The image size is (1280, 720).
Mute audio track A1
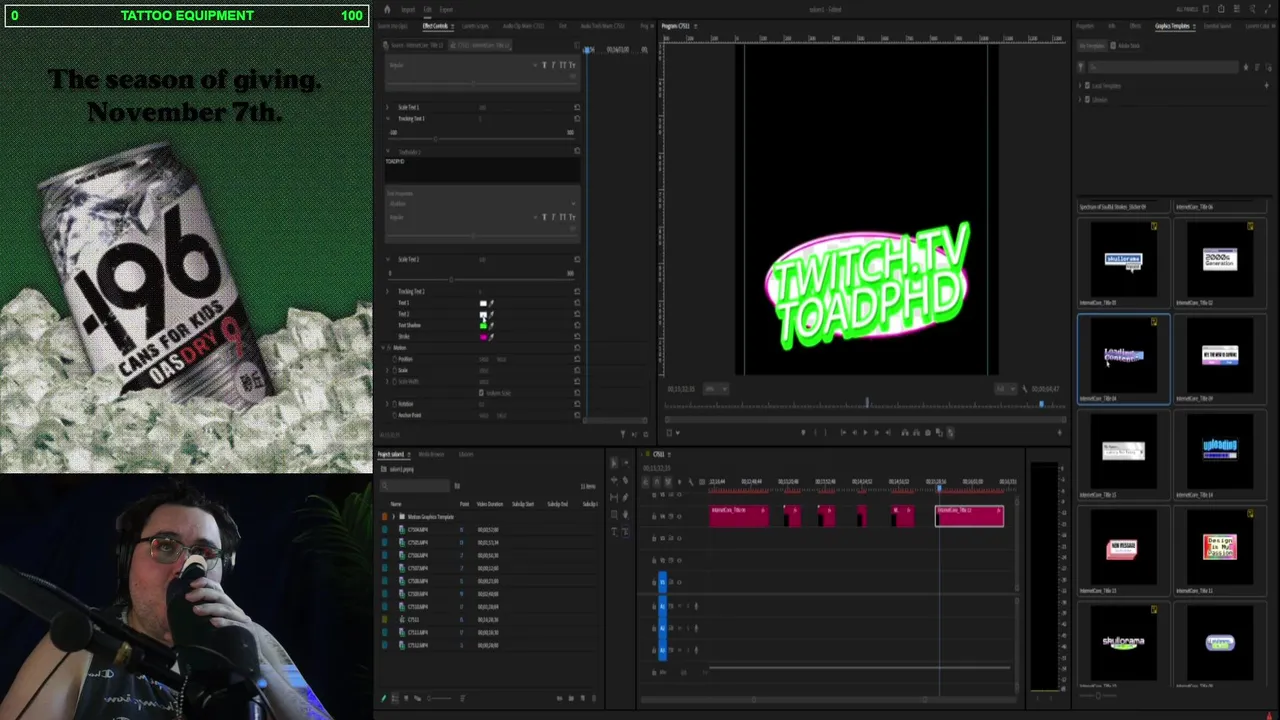pos(679,606)
